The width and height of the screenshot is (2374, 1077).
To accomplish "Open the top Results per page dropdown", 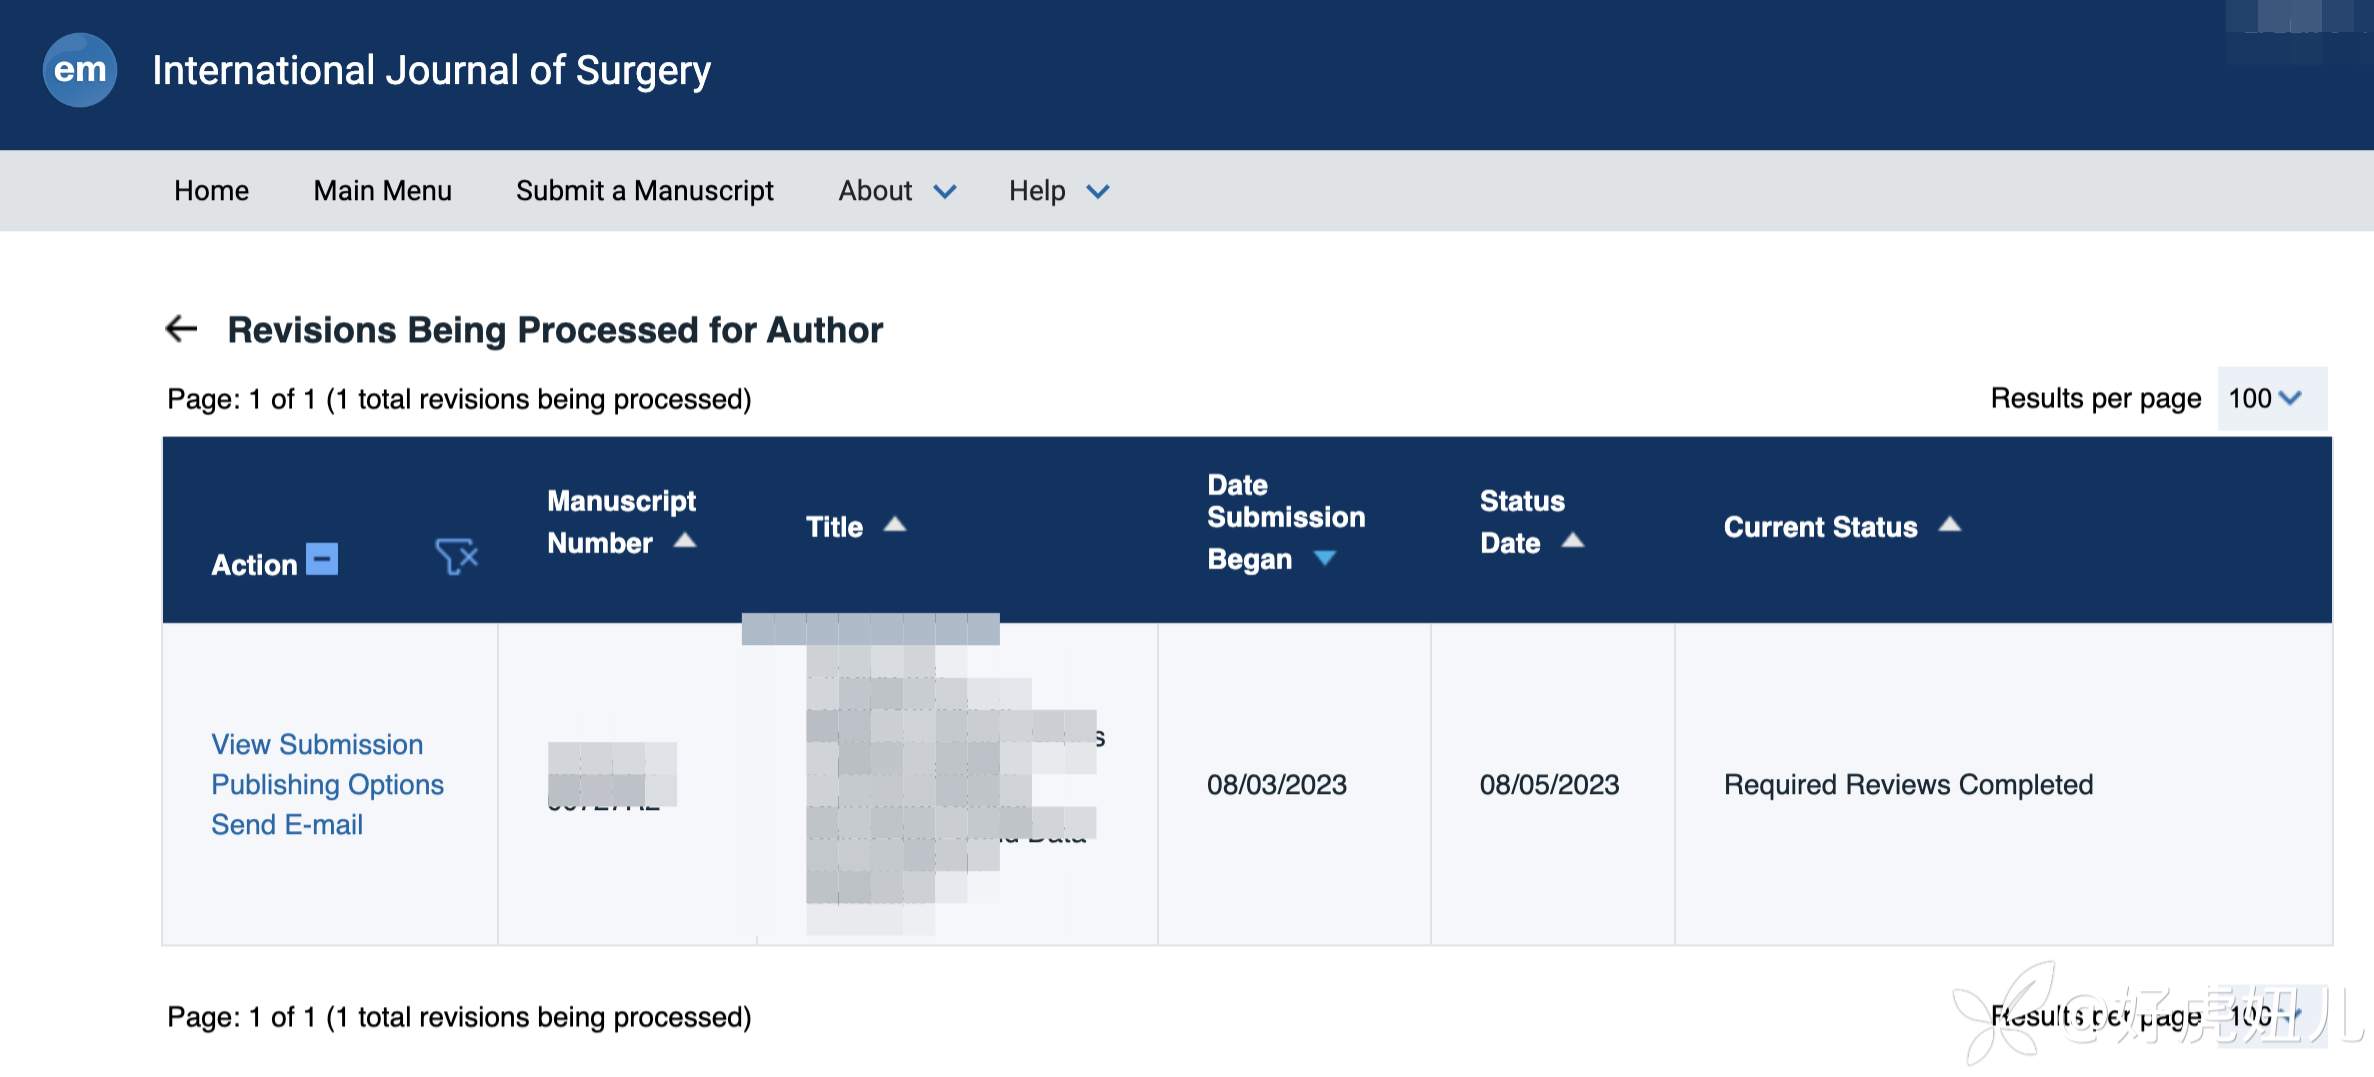I will point(2270,398).
